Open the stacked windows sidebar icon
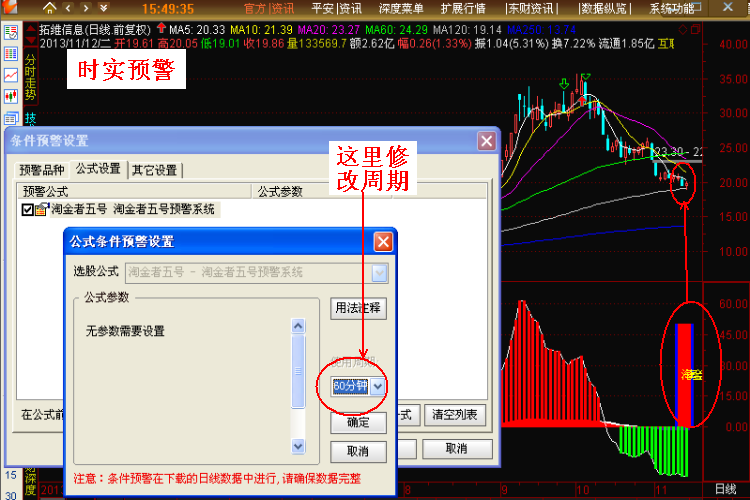The image size is (750, 500). click(11, 118)
